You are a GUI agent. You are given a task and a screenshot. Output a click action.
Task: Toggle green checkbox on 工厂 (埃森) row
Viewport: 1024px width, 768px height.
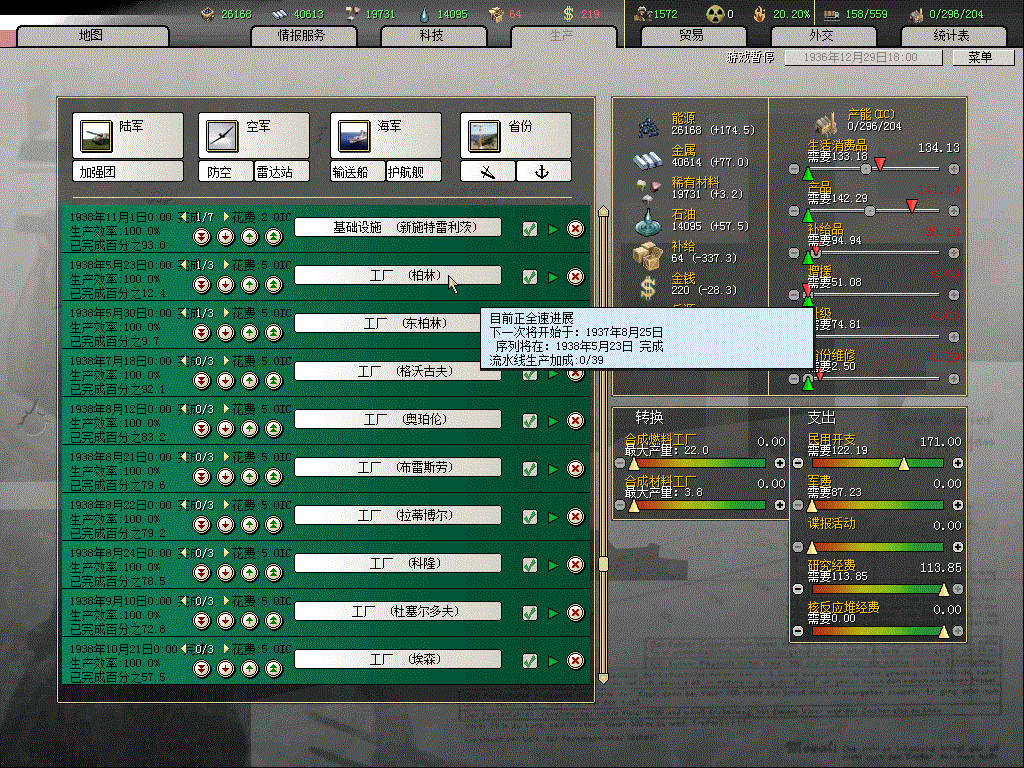(530, 661)
